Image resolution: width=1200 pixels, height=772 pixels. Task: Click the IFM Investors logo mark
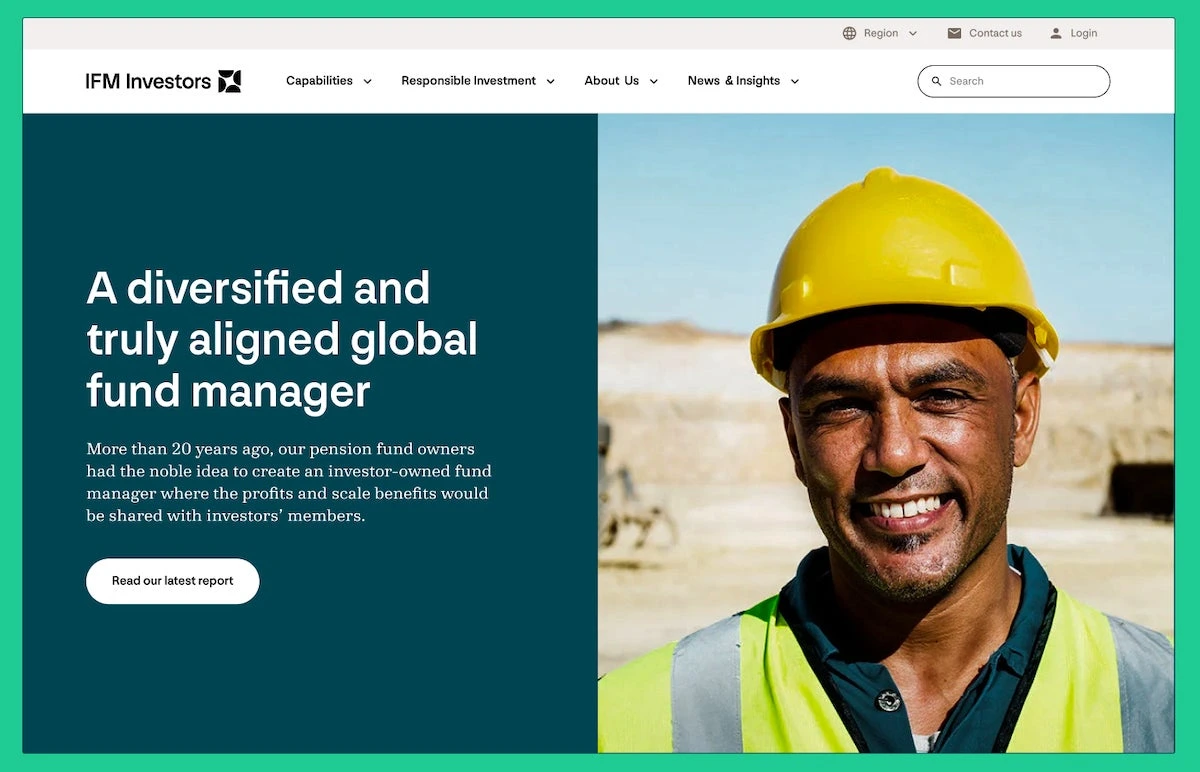230,81
